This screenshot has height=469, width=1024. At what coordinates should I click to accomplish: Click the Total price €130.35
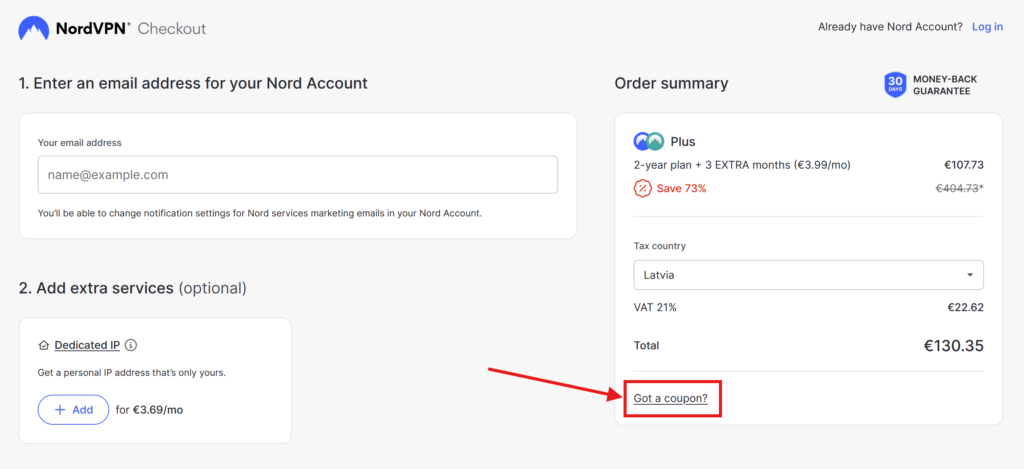coord(953,346)
